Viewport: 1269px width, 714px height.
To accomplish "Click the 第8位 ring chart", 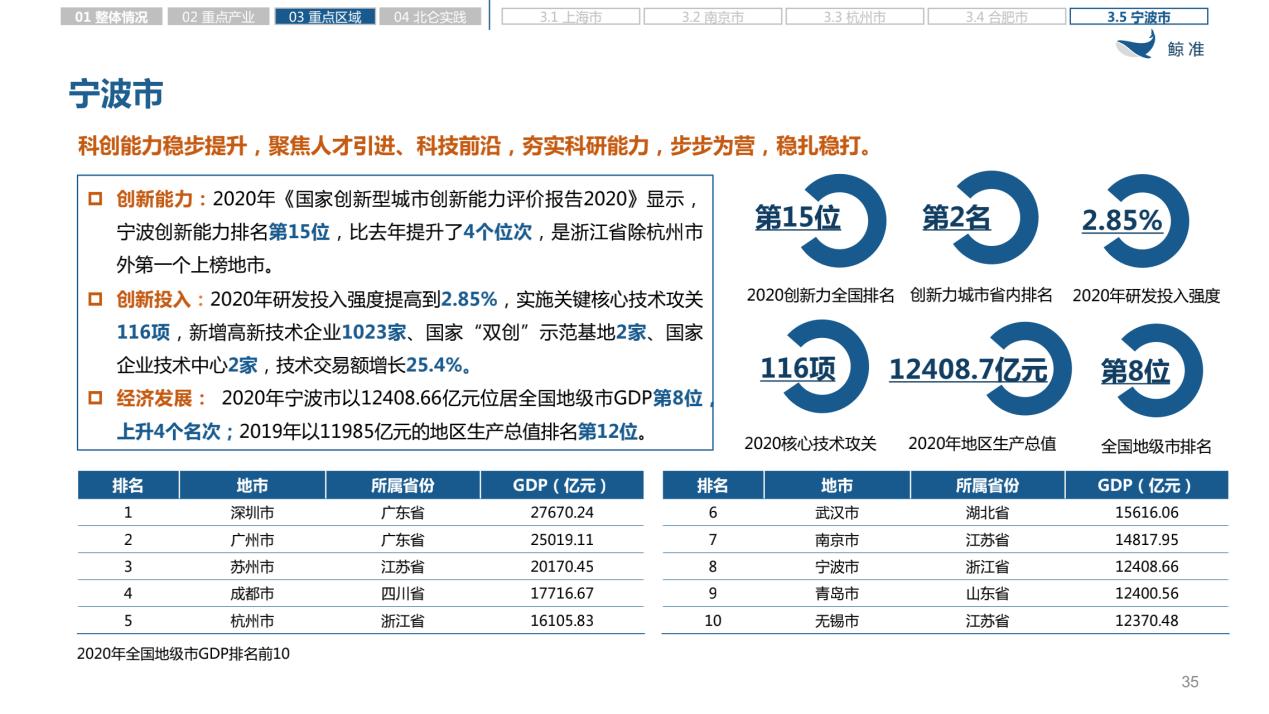I will (1152, 372).
